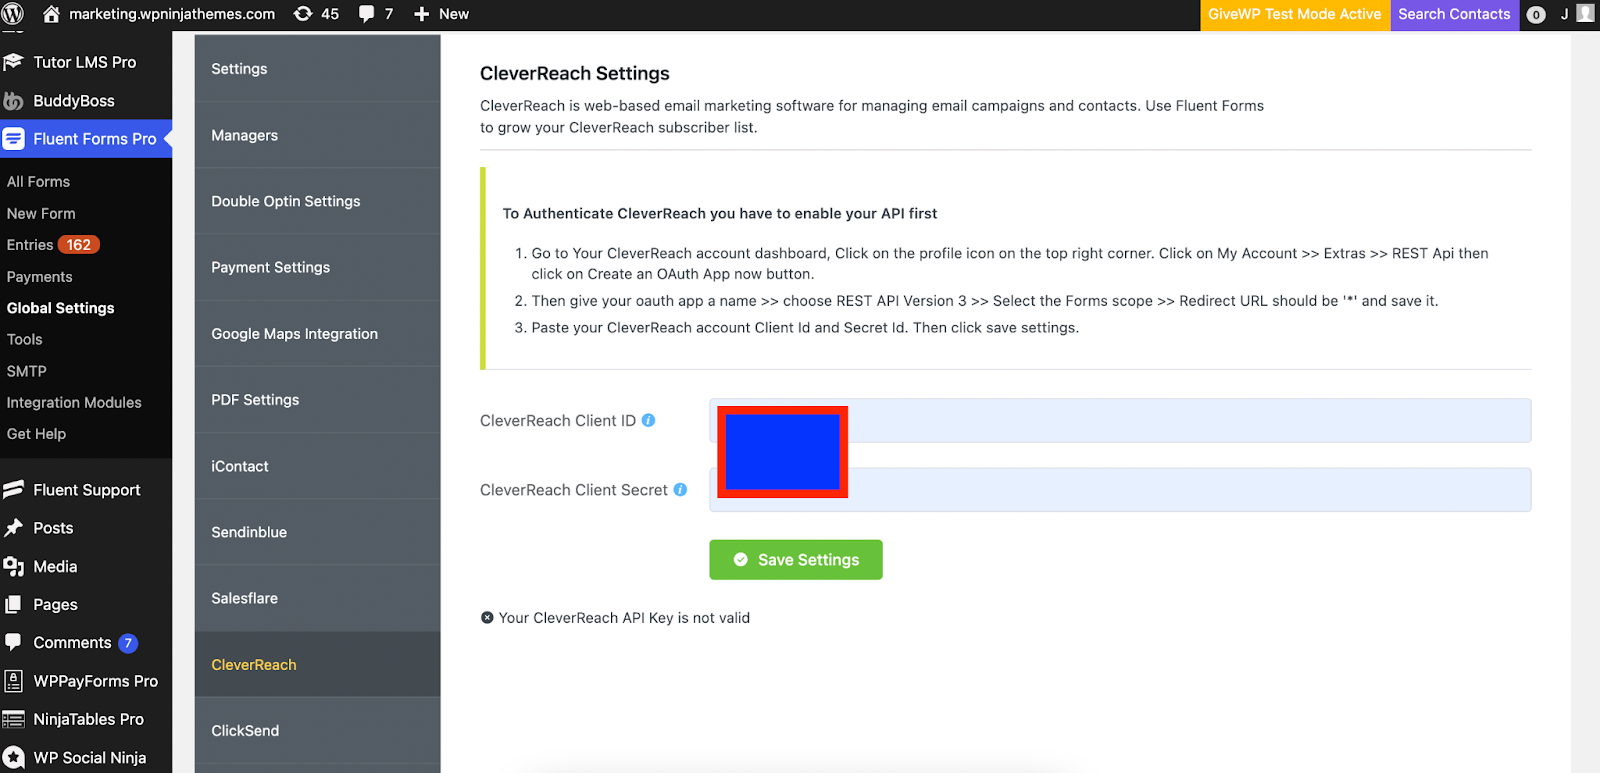Click the Search Contacts button
Screen dimensions: 1600x773
point(1454,14)
